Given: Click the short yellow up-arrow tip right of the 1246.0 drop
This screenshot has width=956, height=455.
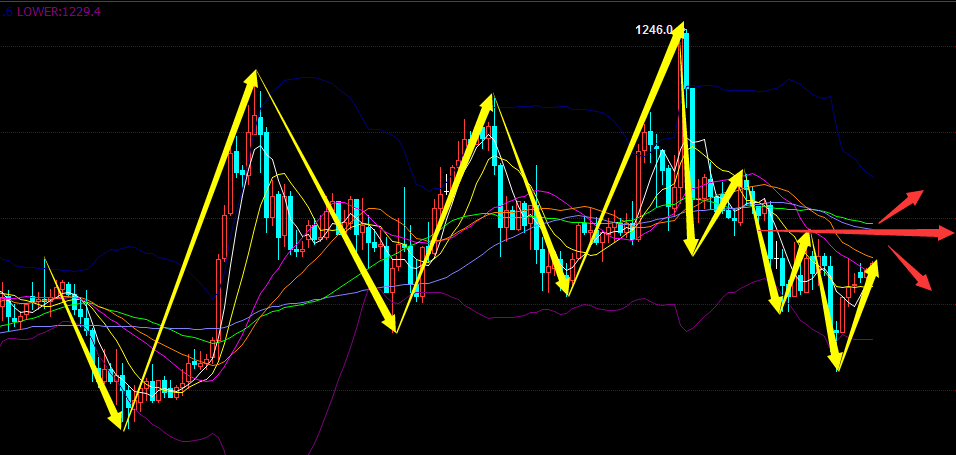Looking at the screenshot, I should click(x=741, y=175).
